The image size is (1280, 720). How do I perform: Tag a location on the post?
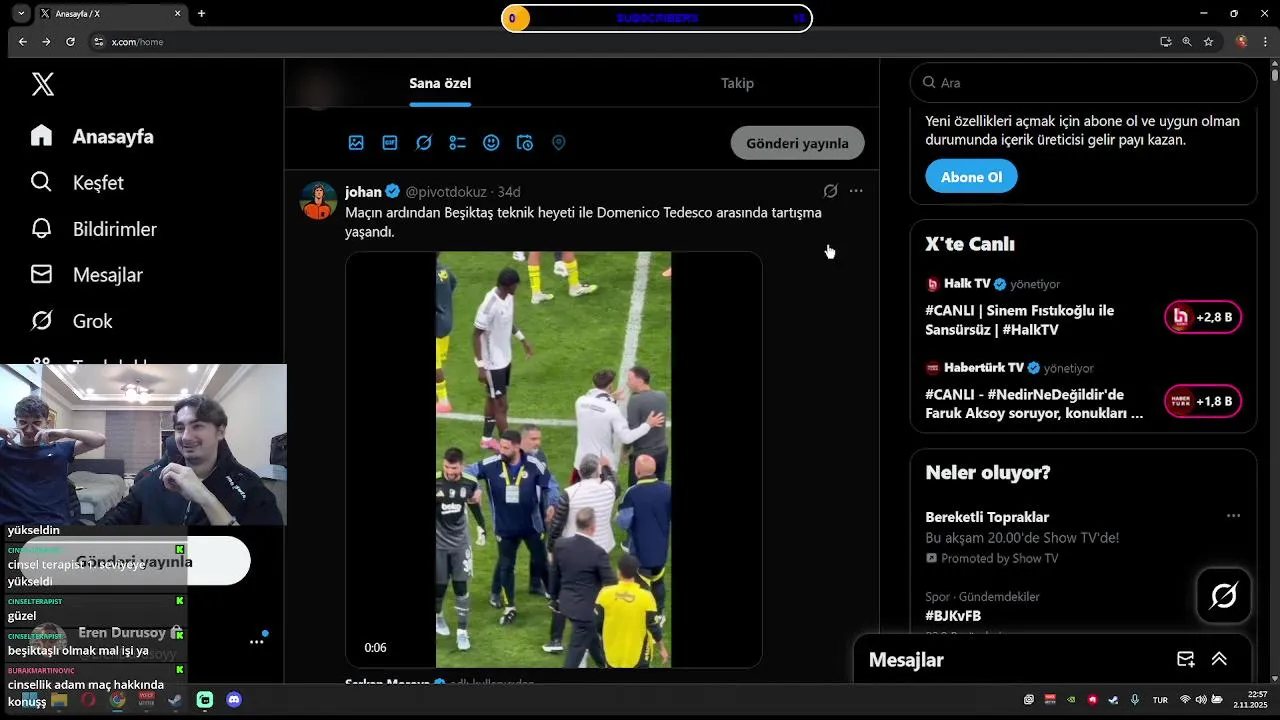559,143
